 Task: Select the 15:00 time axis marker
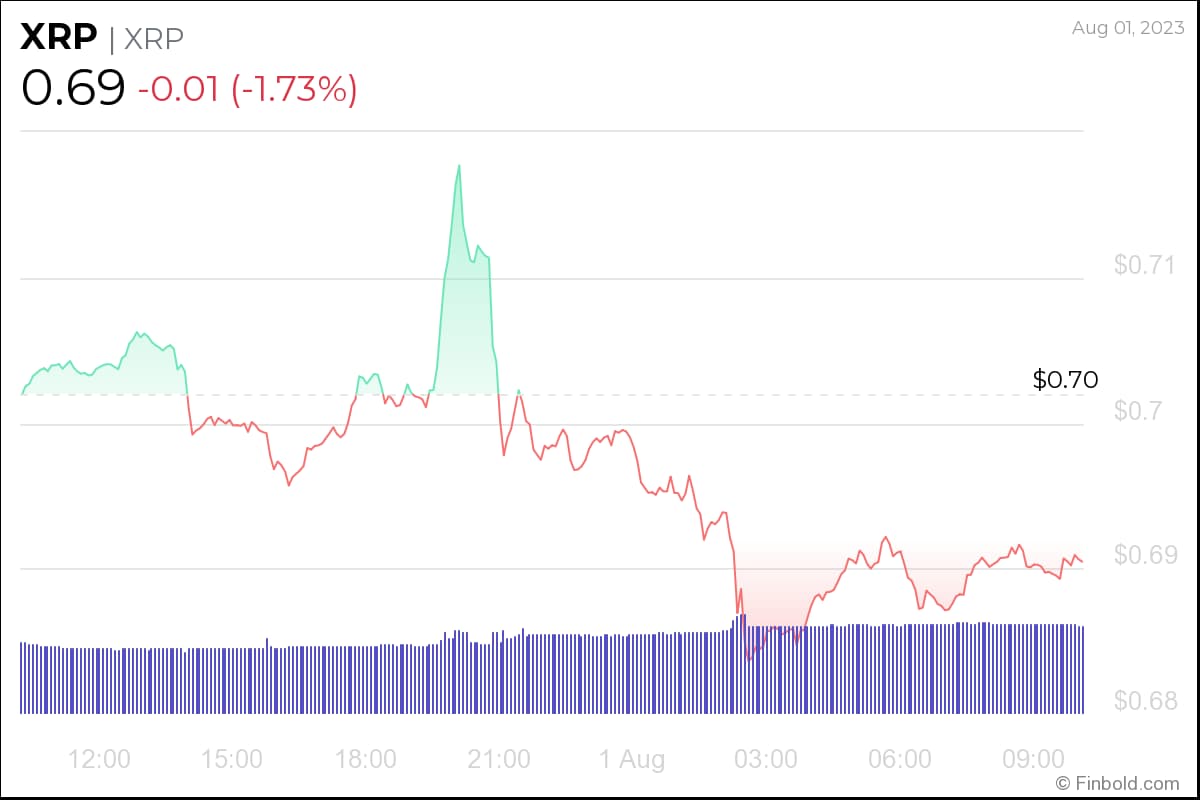pos(232,759)
